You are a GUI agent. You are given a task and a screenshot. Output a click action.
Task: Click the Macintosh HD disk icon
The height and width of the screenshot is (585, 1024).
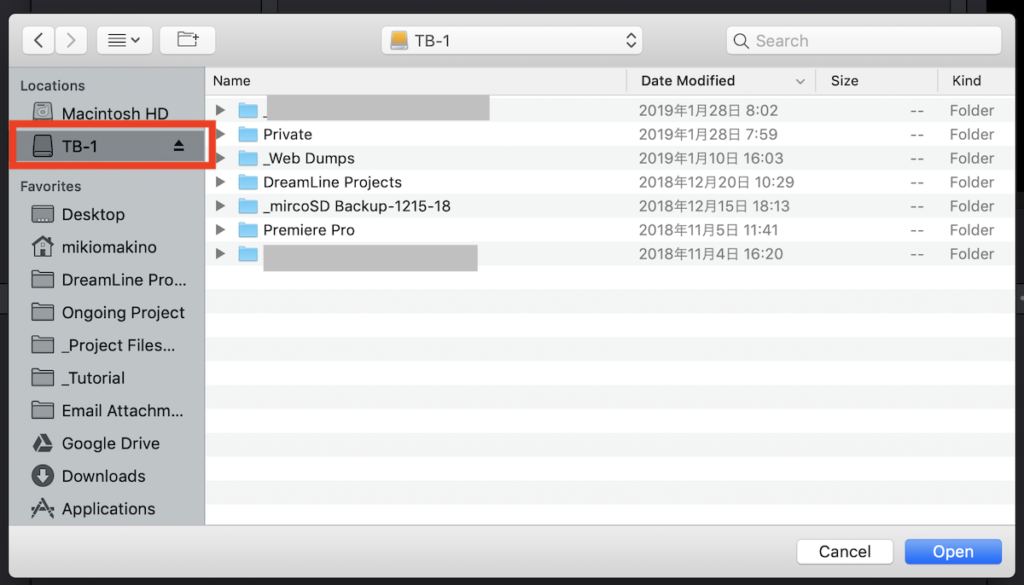tap(42, 112)
